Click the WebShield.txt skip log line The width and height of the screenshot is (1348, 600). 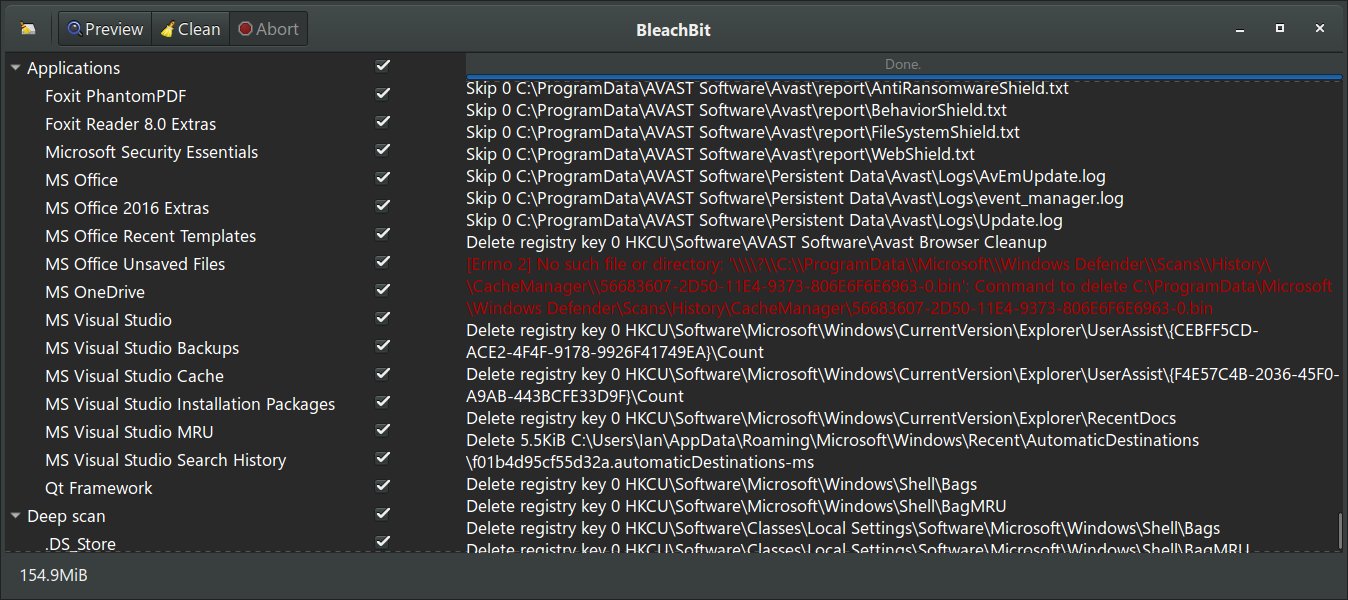[x=720, y=154]
